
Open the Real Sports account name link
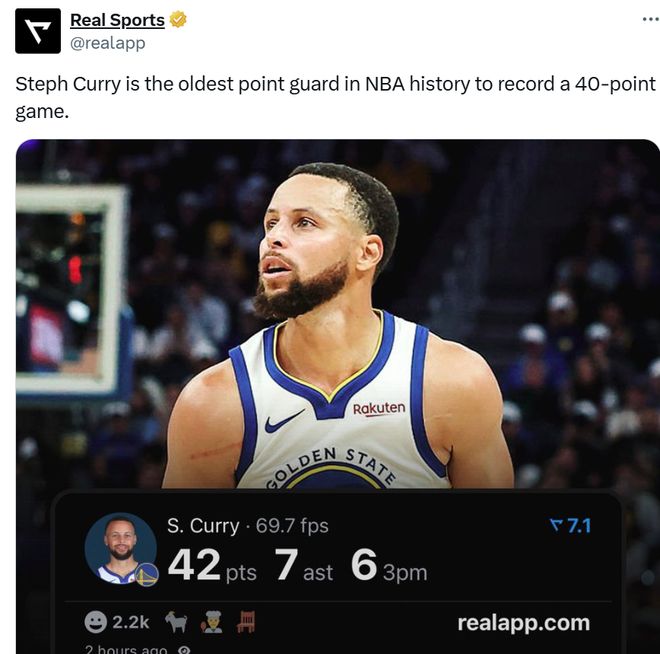(117, 20)
